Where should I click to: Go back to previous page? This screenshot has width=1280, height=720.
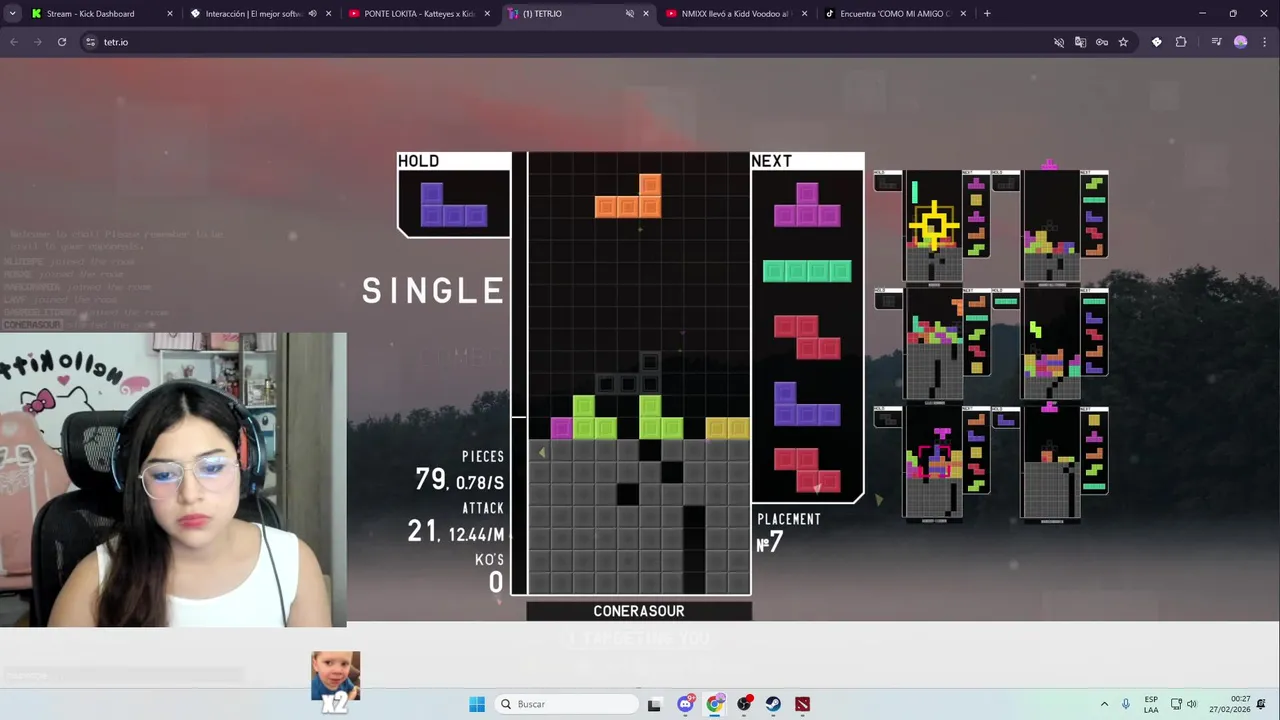[14, 42]
